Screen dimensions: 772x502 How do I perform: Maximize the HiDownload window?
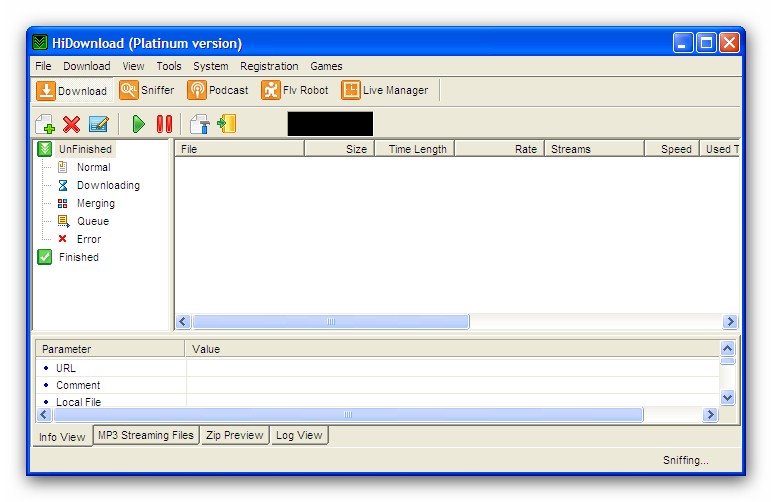point(706,43)
